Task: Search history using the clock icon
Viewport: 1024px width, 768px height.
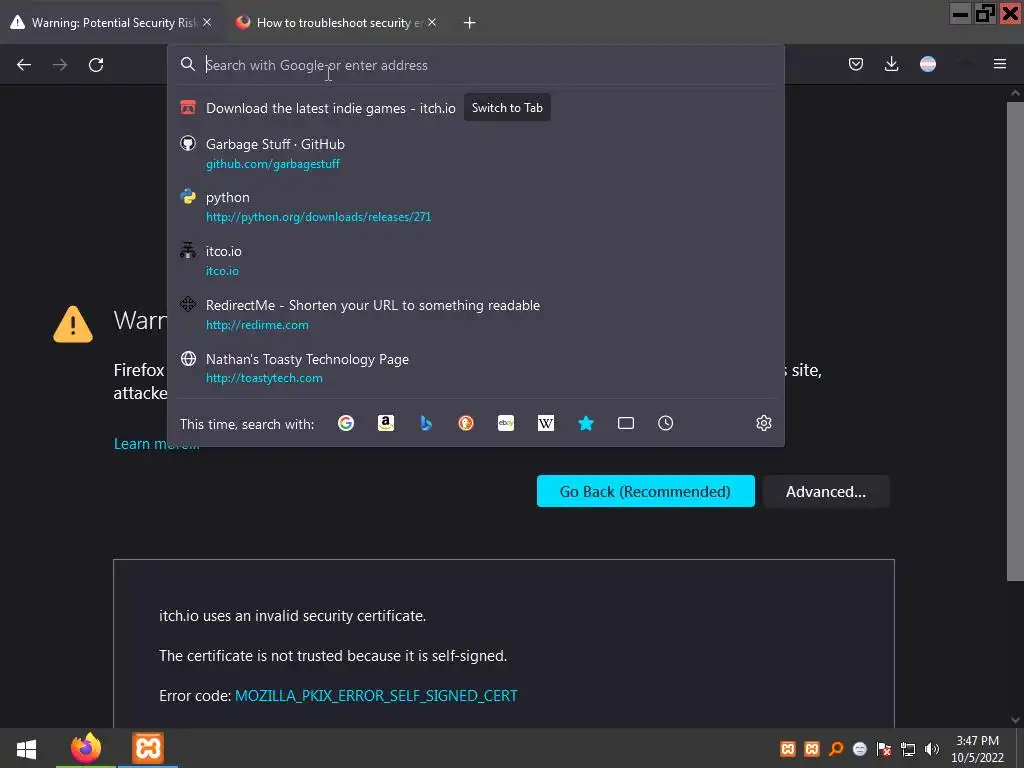Action: [665, 423]
